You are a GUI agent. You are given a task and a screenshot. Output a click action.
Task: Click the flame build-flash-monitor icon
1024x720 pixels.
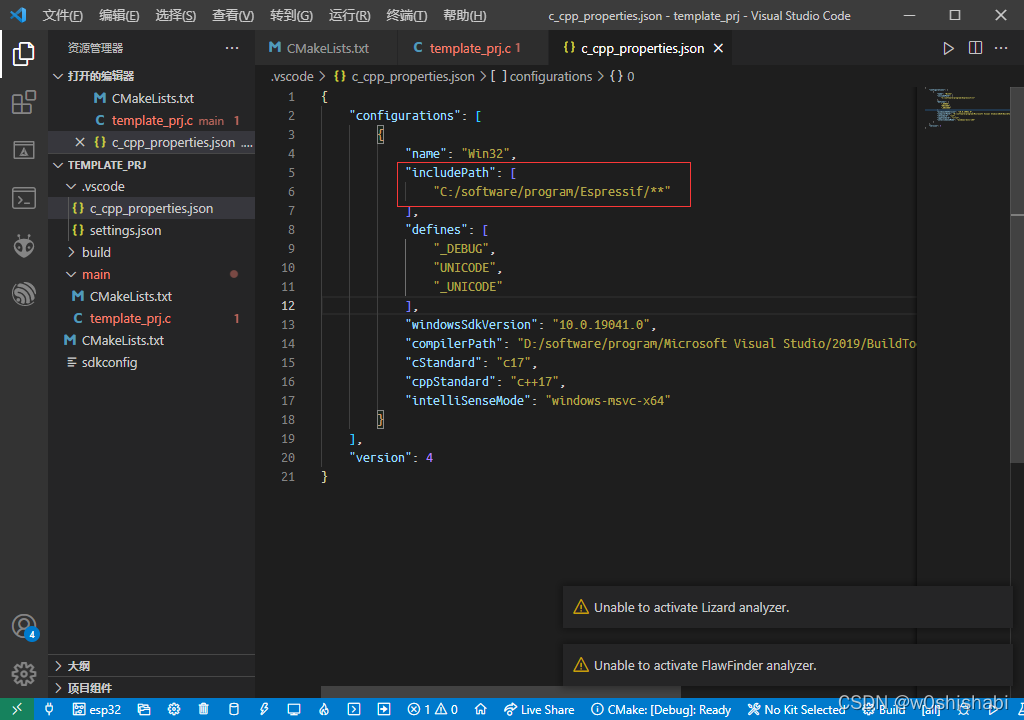324,709
